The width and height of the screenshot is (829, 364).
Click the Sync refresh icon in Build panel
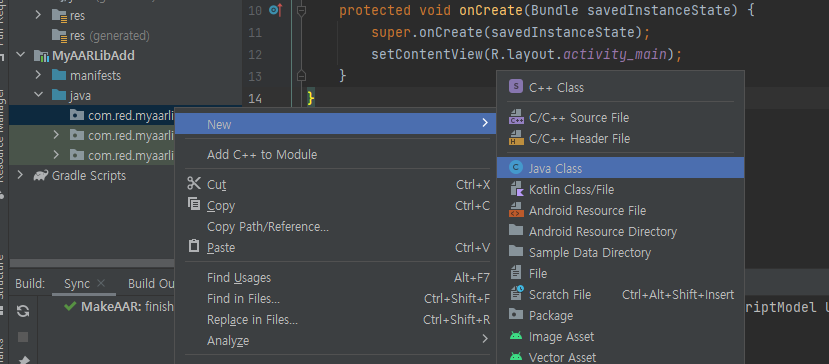tap(23, 311)
